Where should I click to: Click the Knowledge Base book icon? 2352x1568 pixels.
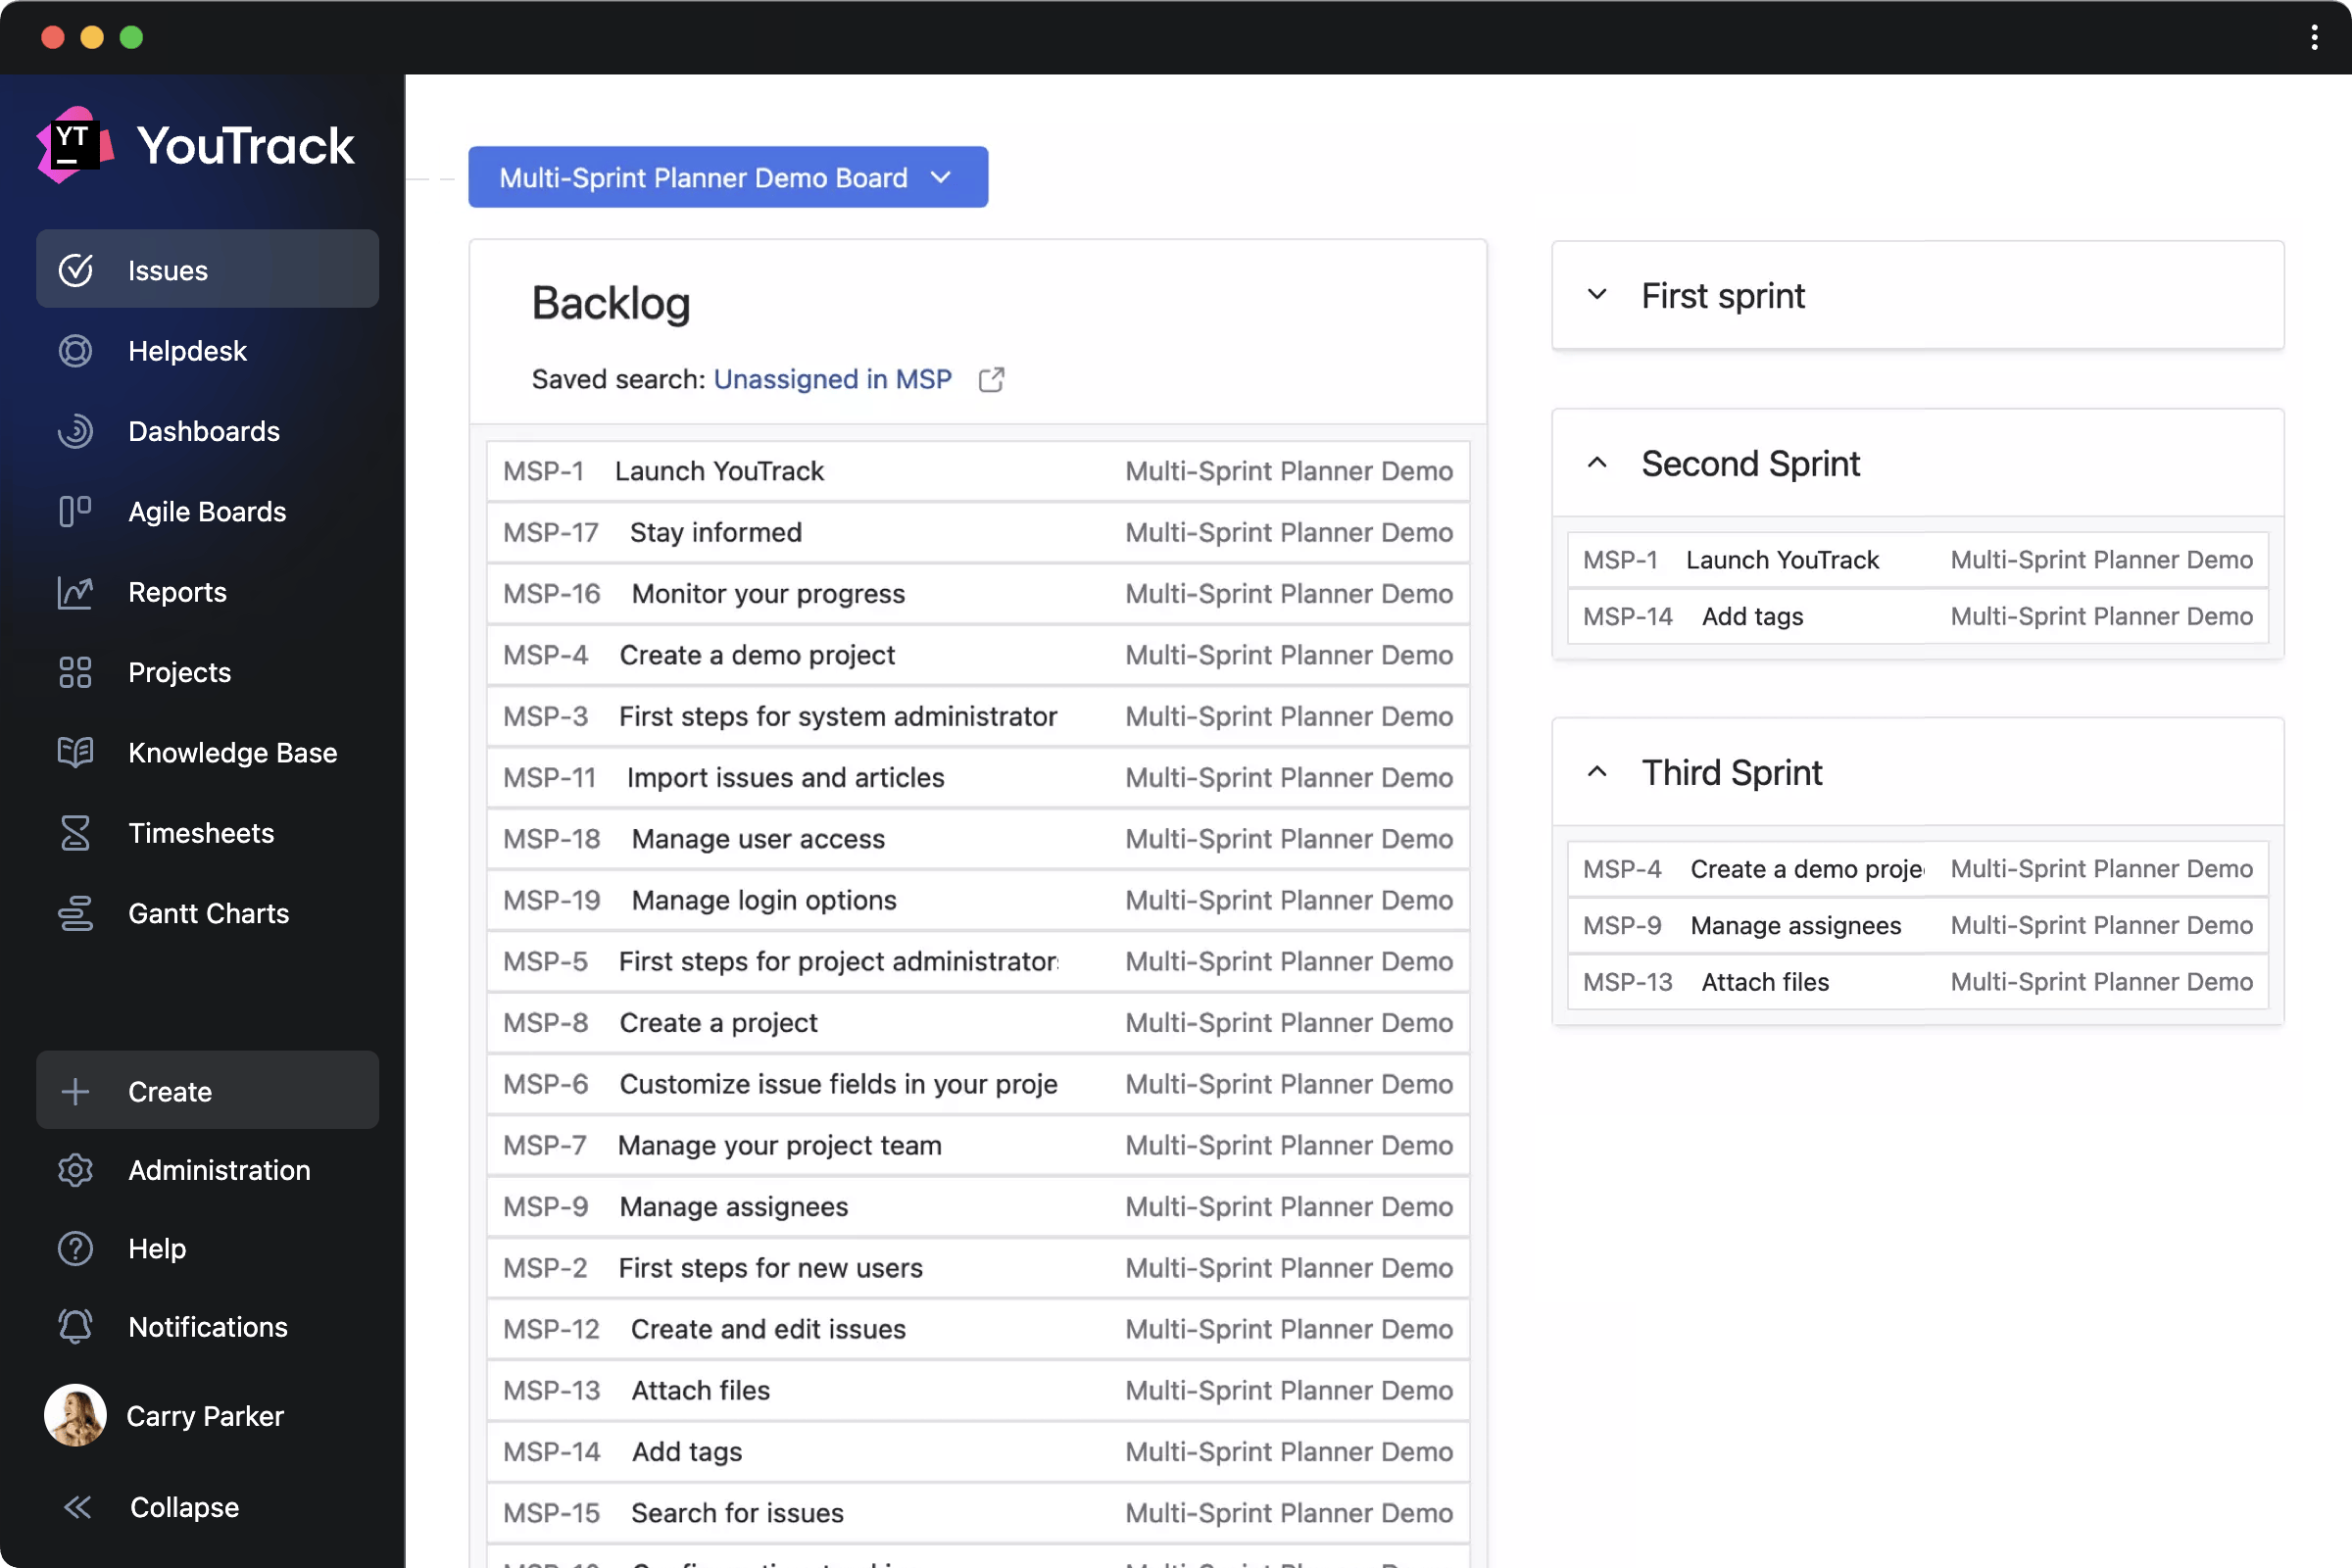[x=75, y=752]
